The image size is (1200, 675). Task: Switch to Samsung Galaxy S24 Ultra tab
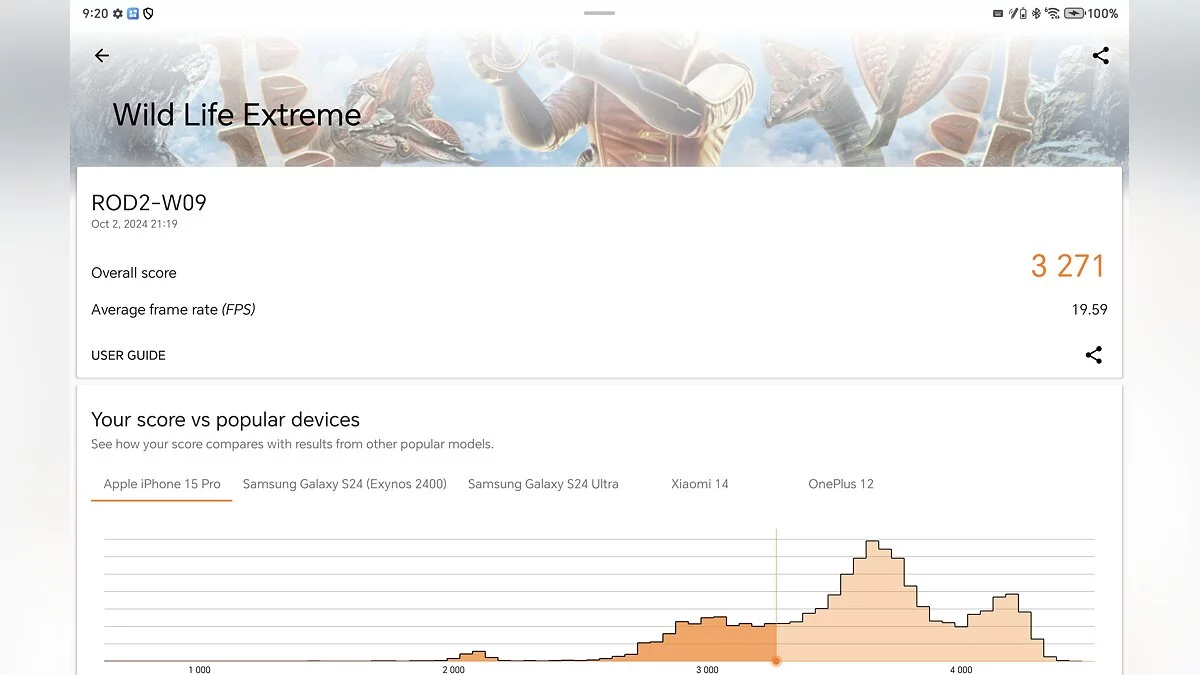[x=543, y=484]
